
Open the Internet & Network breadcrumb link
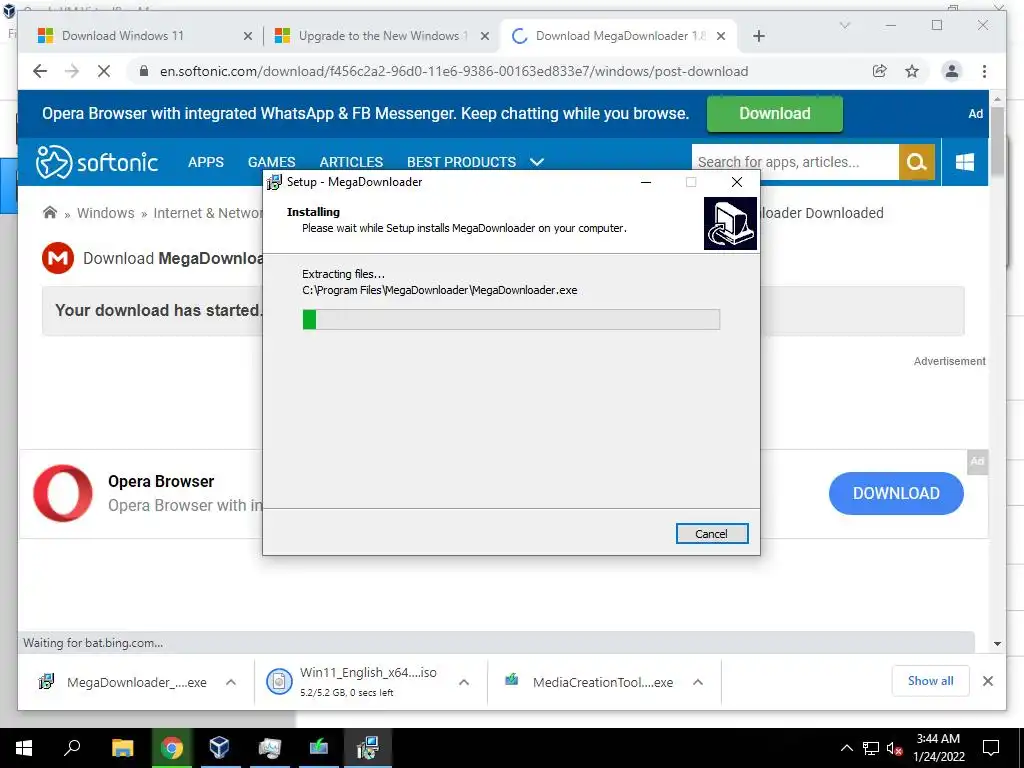pos(208,213)
